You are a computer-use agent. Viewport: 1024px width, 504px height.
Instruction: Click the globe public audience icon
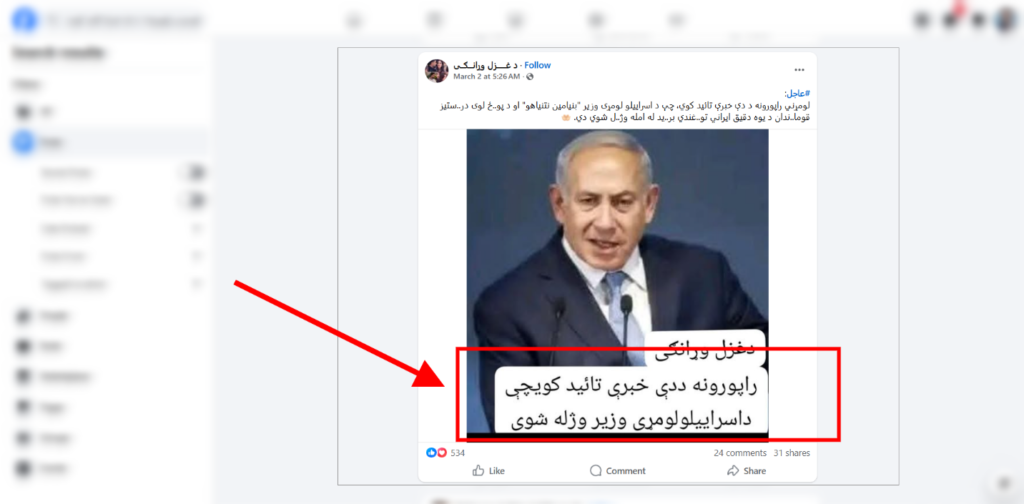pyautogui.click(x=530, y=76)
